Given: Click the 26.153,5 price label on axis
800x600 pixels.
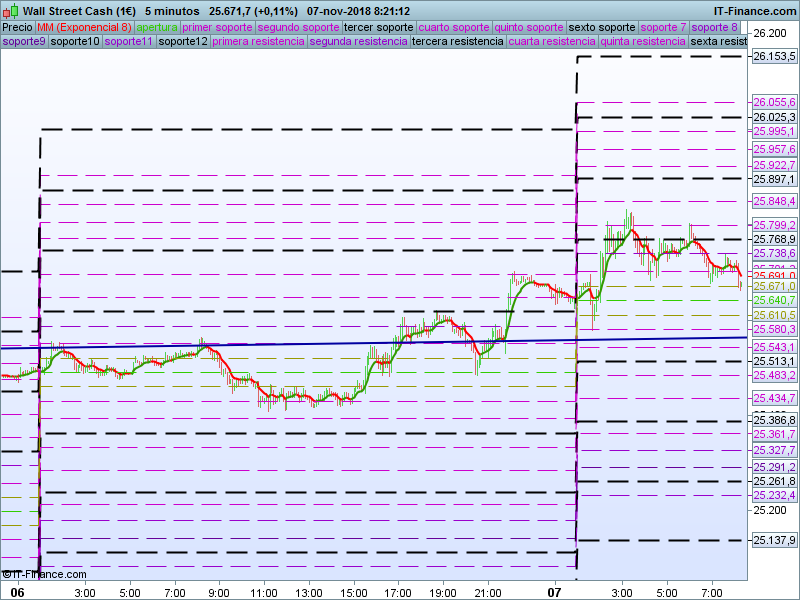Looking at the screenshot, I should (x=774, y=57).
